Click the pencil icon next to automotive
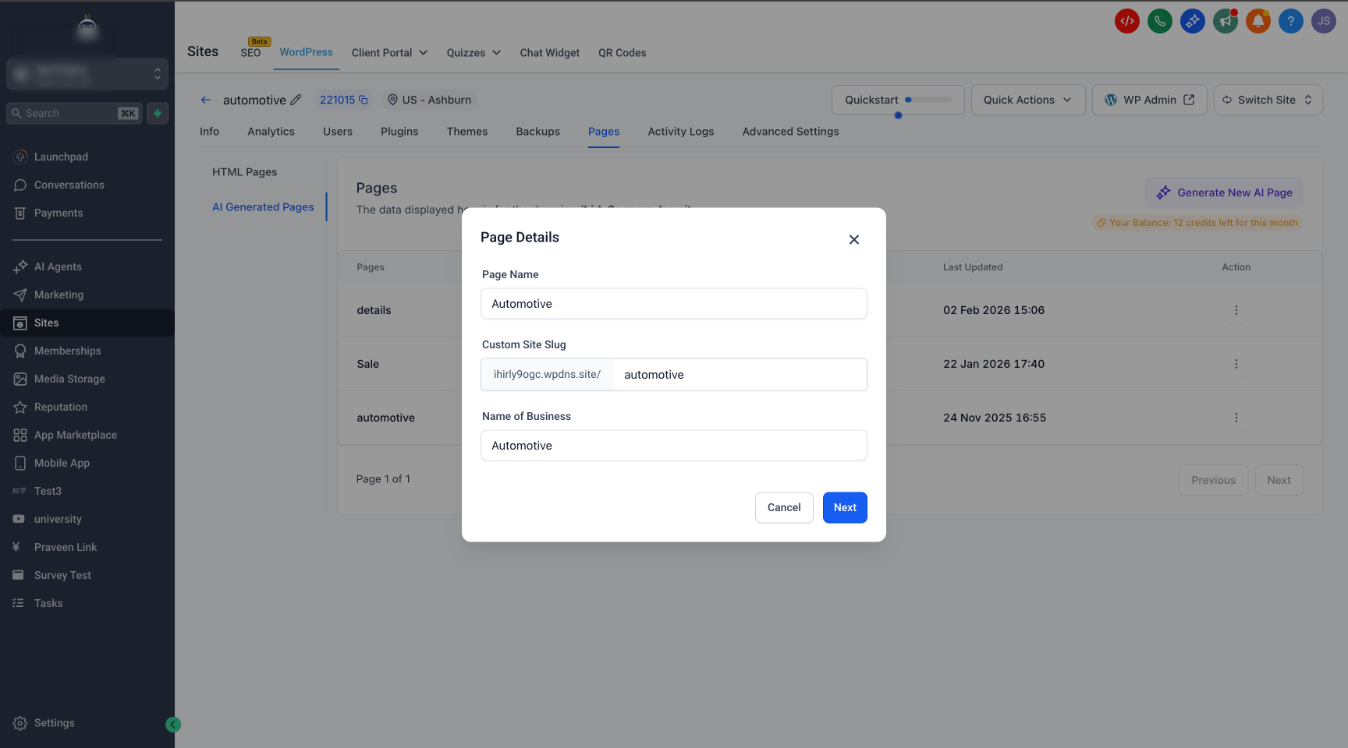Viewport: 1348px width, 748px height. [x=295, y=100]
